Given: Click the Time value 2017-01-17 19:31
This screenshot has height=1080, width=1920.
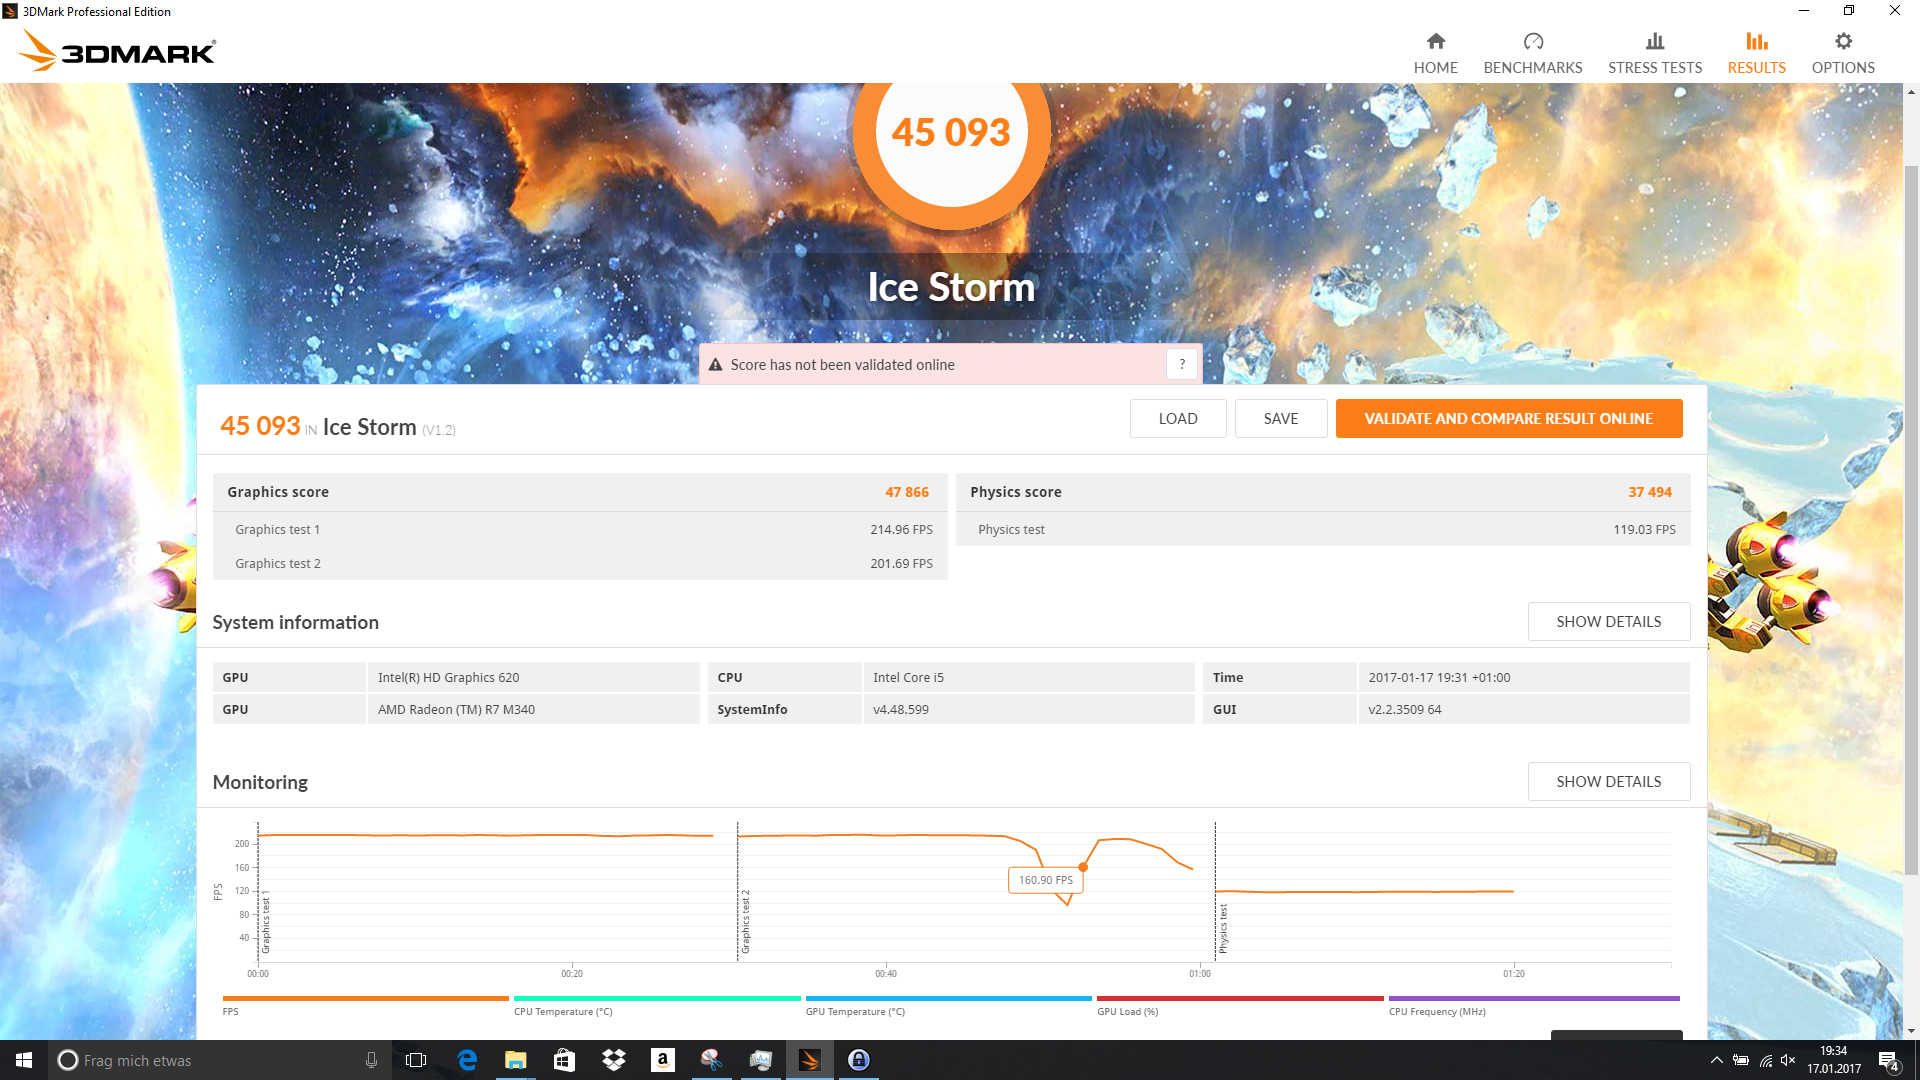Looking at the screenshot, I should click(x=1523, y=677).
